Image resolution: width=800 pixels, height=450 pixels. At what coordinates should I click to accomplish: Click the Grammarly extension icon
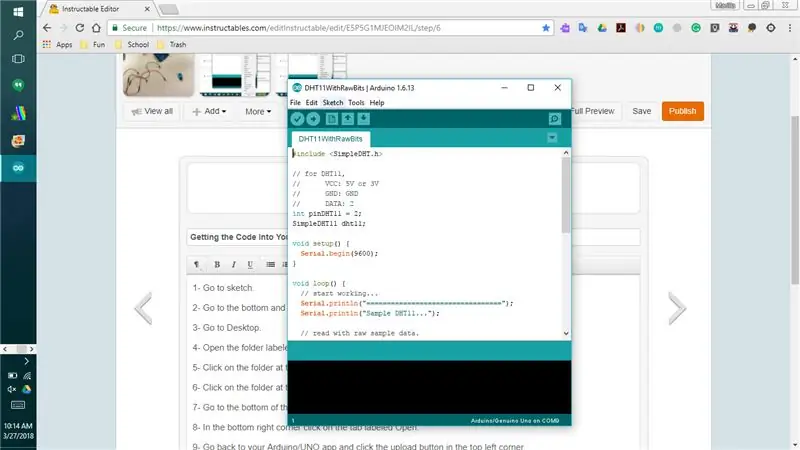tap(696, 28)
